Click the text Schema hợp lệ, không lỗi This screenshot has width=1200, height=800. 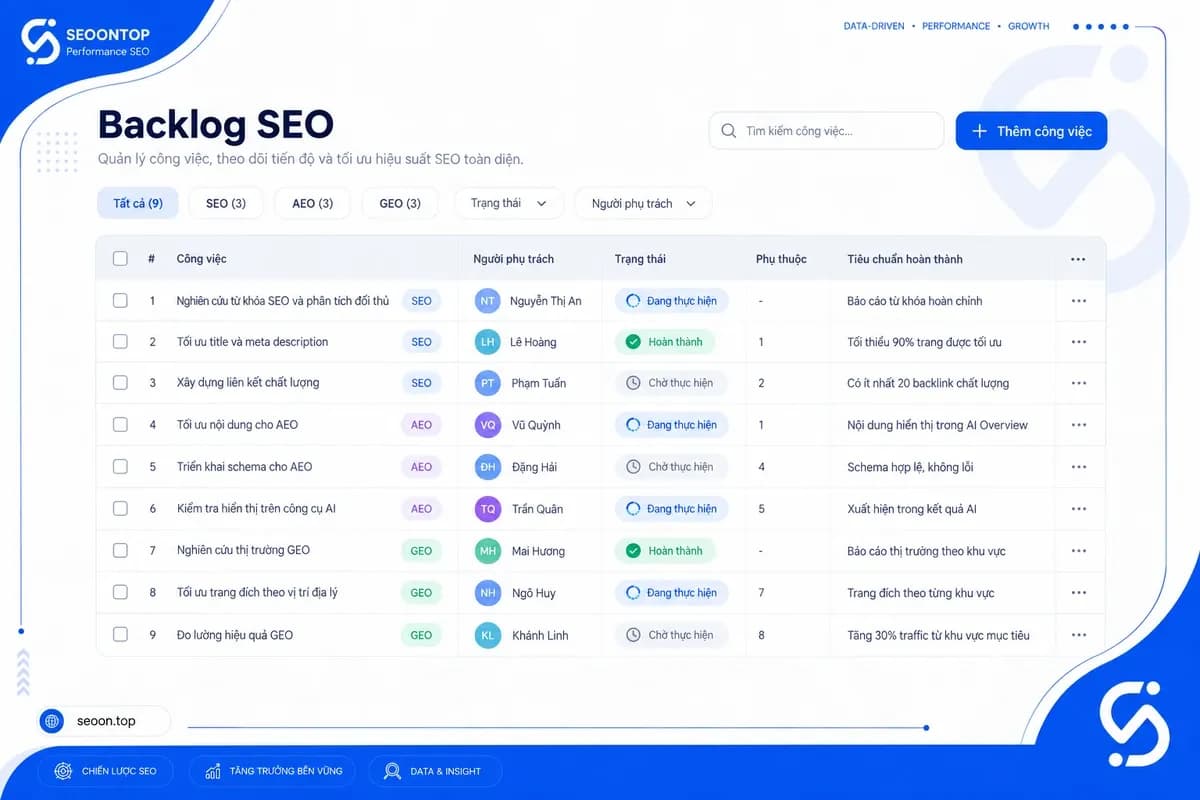click(x=910, y=467)
